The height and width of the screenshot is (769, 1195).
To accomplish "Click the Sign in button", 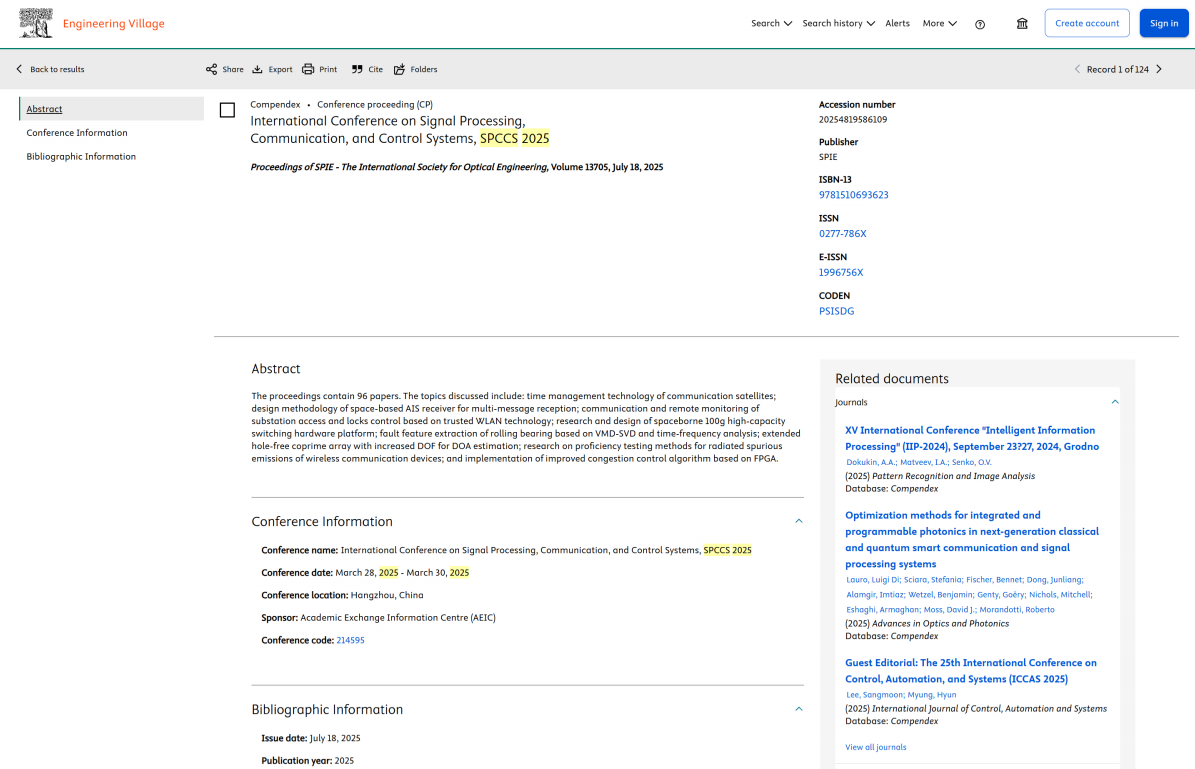I will 1164,23.
